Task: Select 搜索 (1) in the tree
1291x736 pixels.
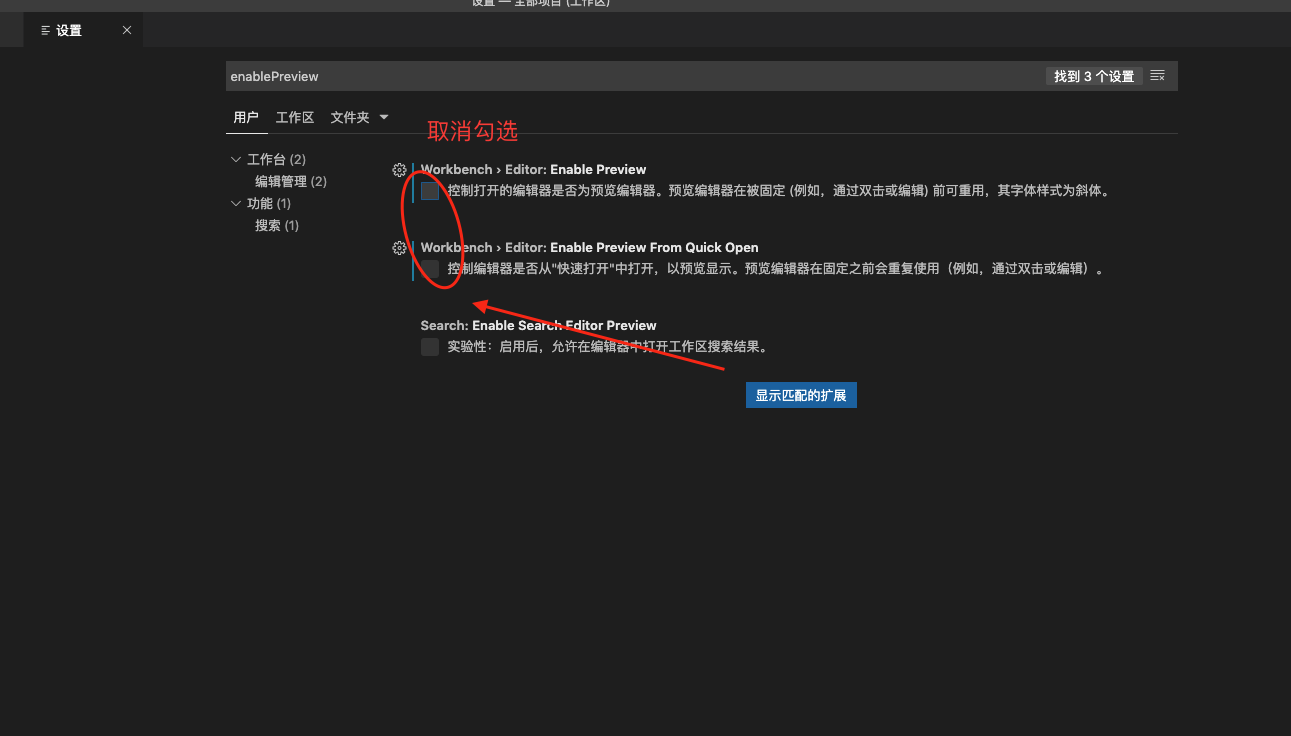Action: tap(277, 225)
